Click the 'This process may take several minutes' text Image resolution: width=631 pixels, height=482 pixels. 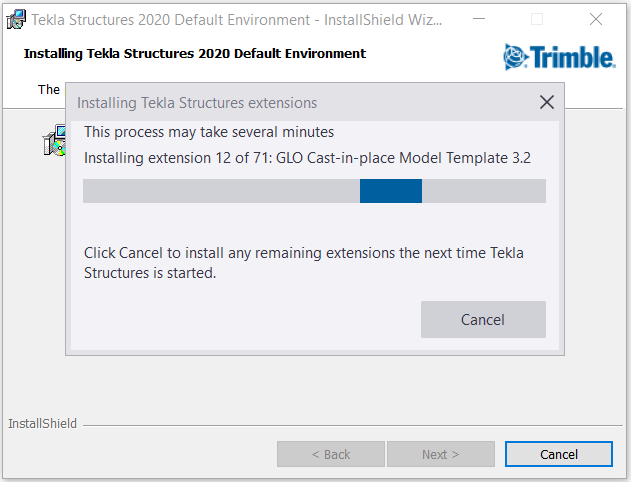pyautogui.click(x=209, y=132)
